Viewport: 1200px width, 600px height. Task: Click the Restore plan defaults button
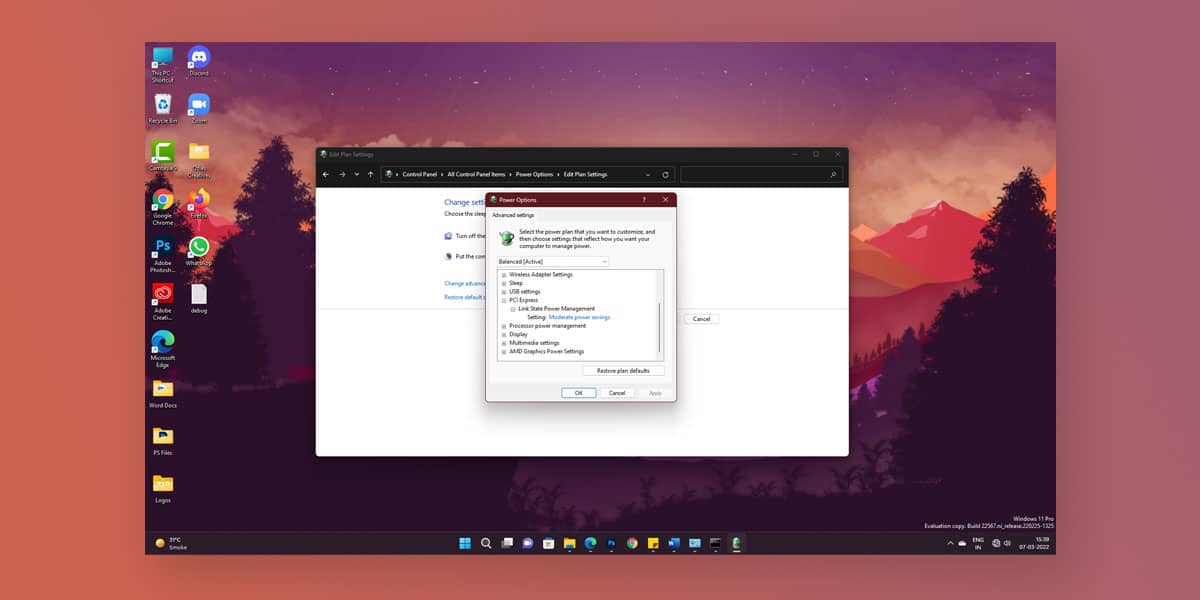coord(623,371)
